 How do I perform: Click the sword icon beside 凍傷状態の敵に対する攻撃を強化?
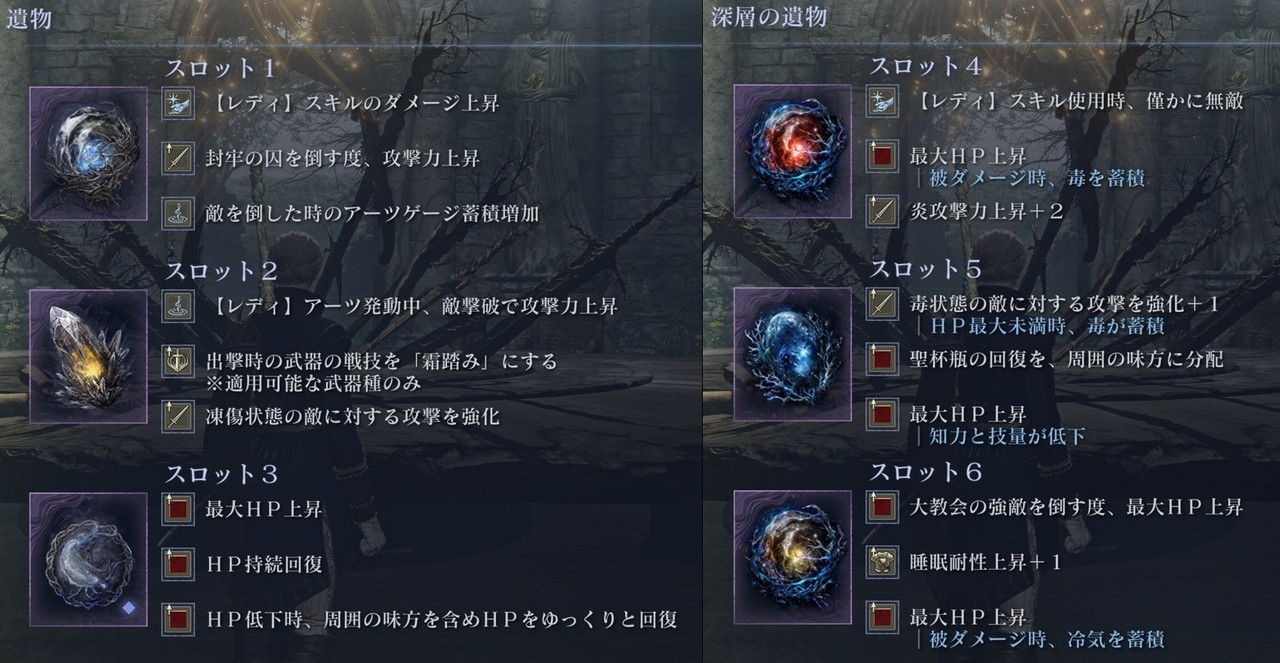pyautogui.click(x=178, y=416)
